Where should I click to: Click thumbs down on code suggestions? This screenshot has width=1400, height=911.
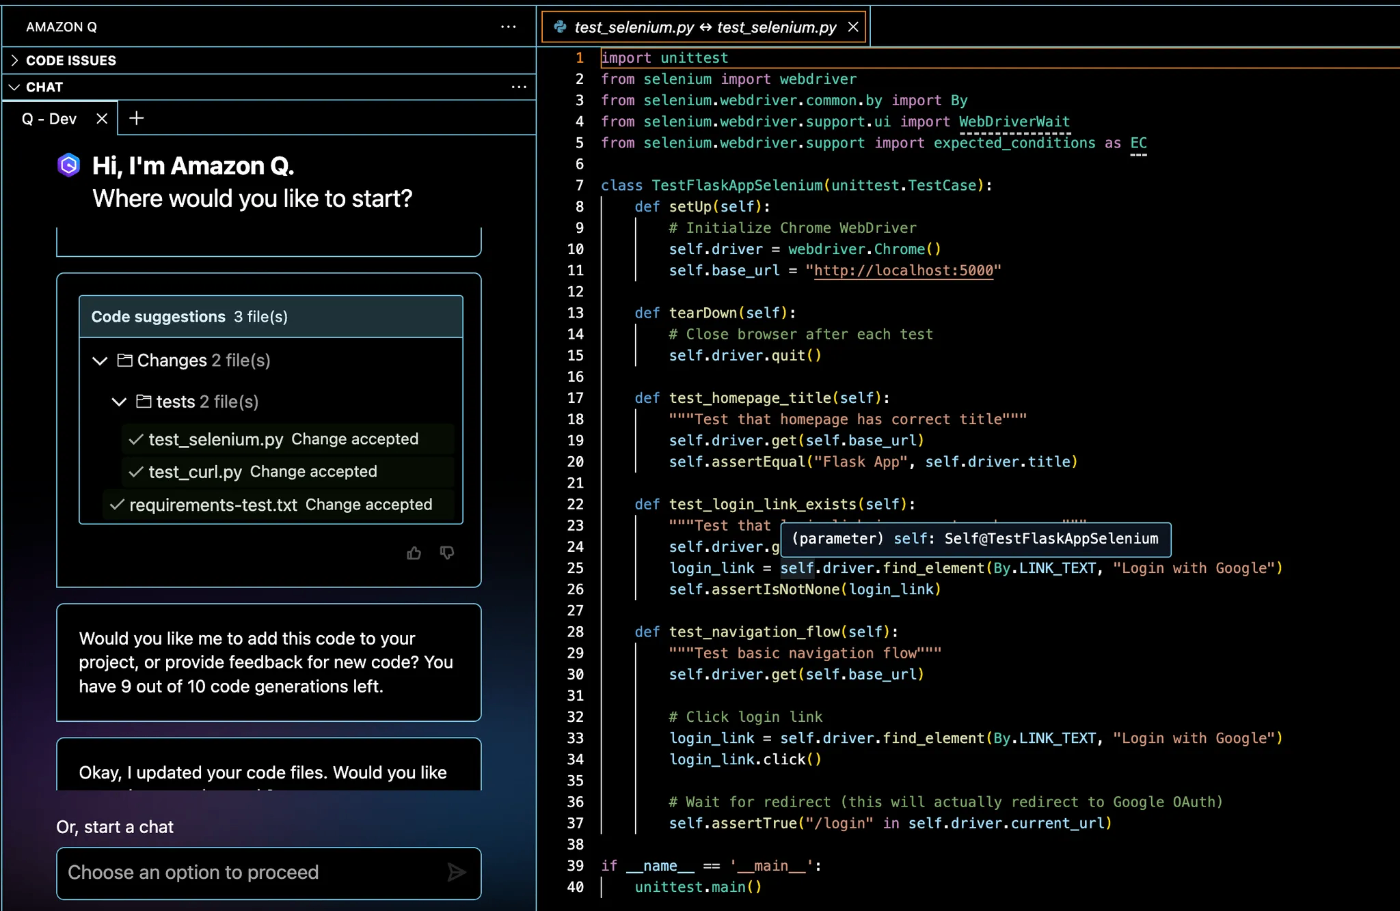[447, 553]
